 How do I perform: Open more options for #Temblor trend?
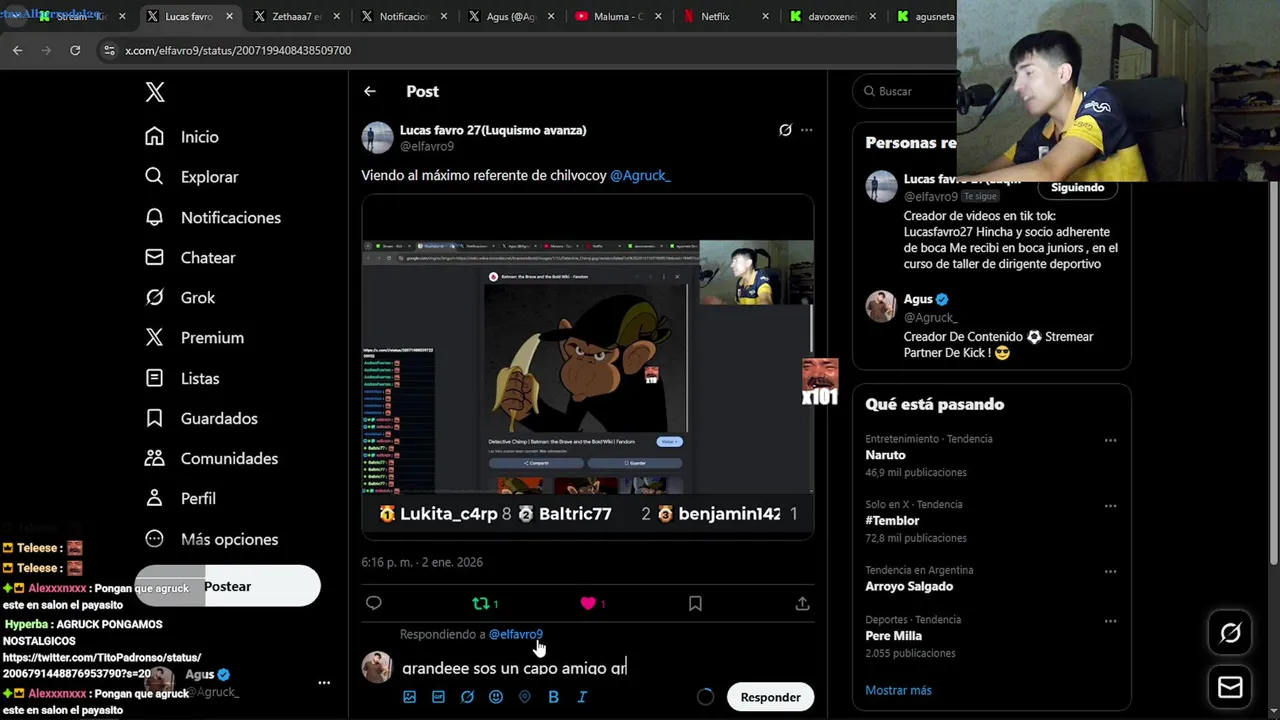[x=1110, y=506]
